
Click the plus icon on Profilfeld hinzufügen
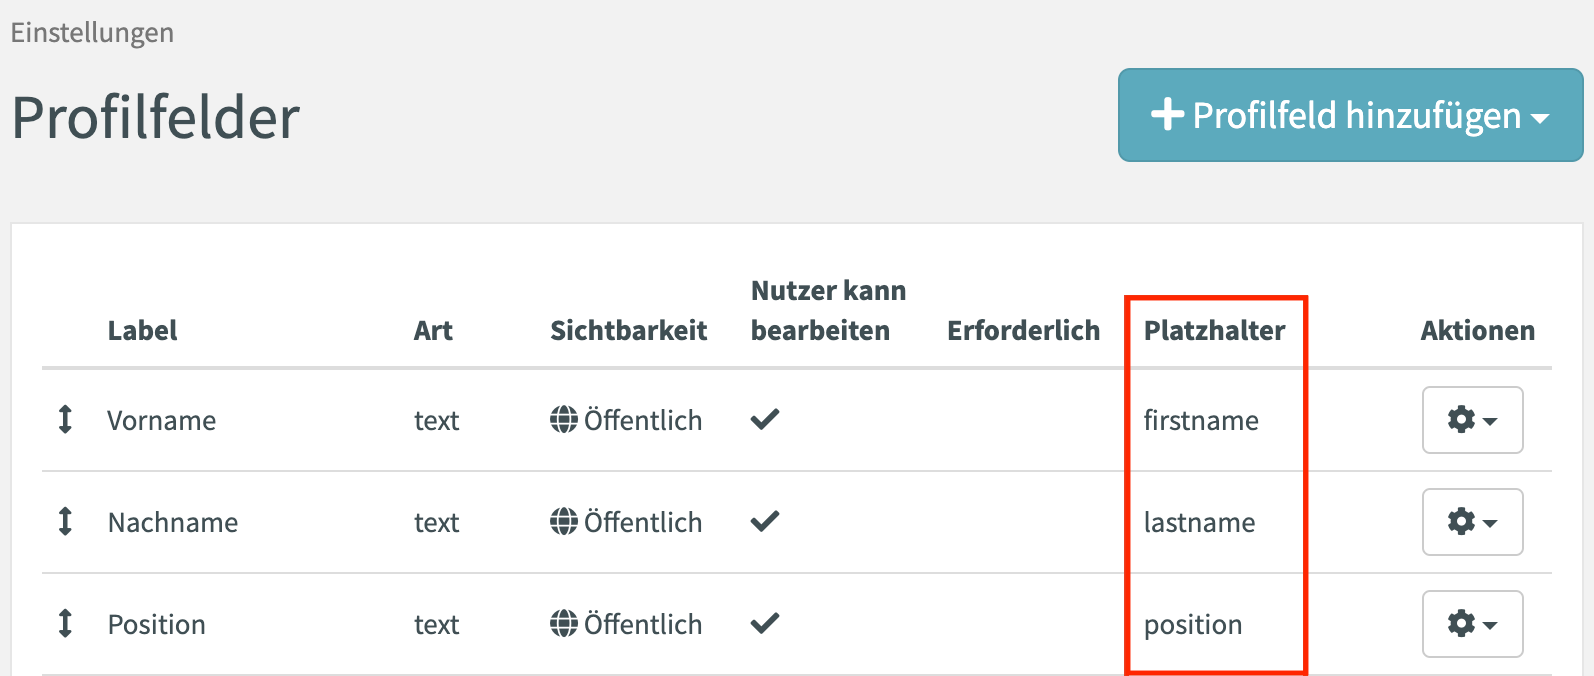tap(1167, 115)
